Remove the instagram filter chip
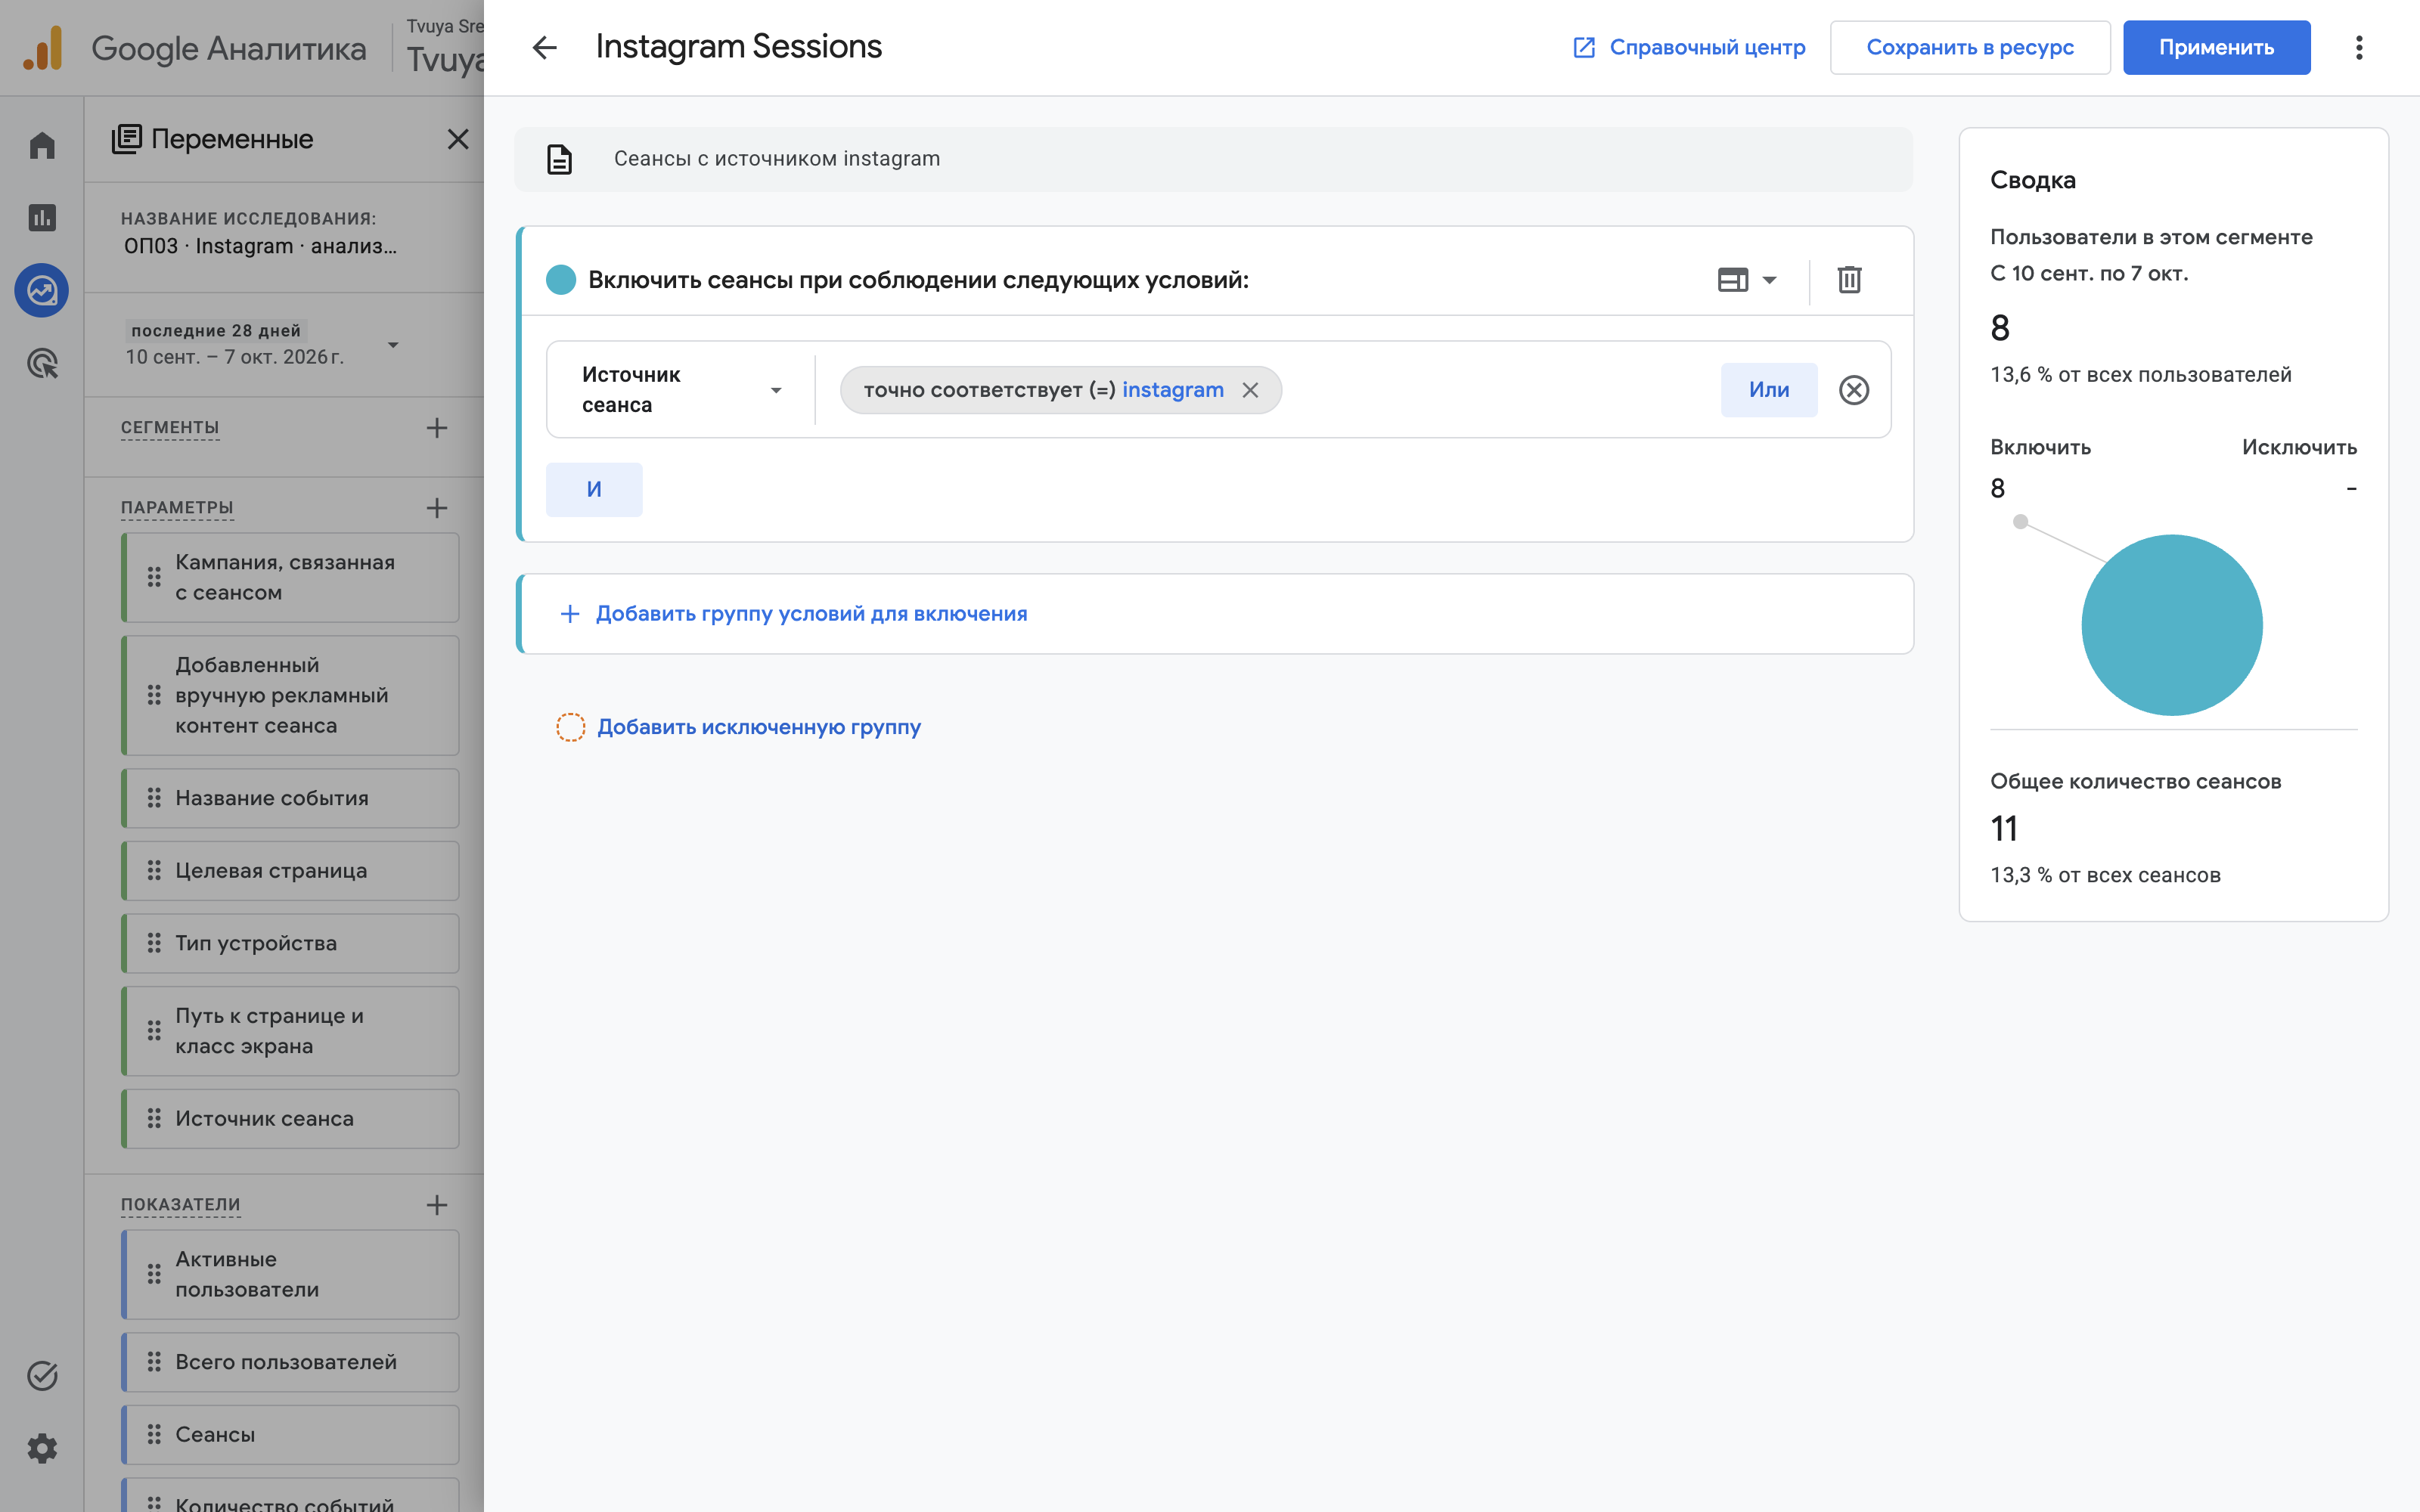 coord(1250,390)
